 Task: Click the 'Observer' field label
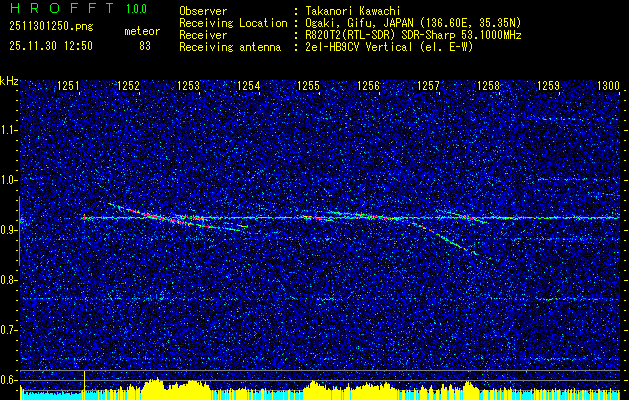[x=203, y=11]
